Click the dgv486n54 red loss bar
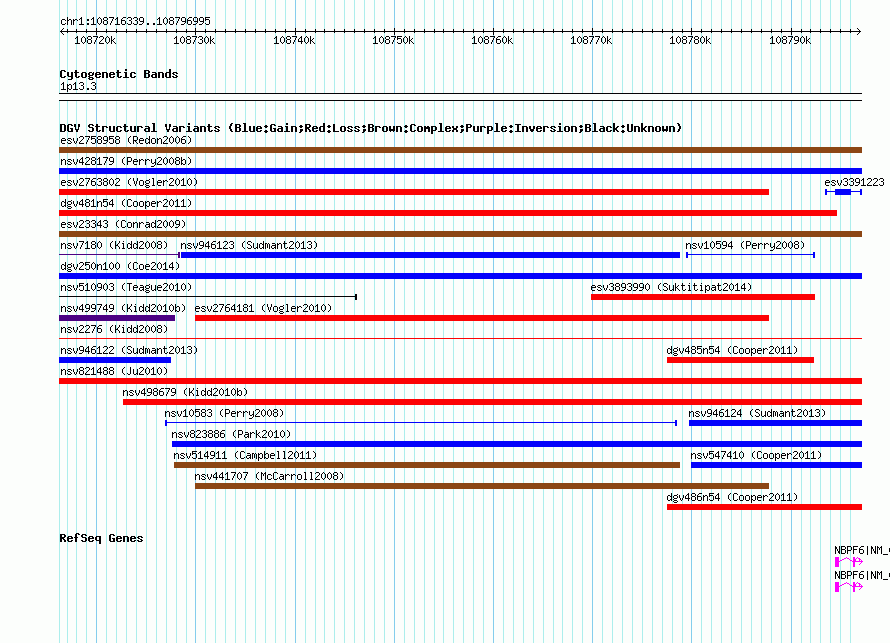890x643 pixels. [765, 507]
